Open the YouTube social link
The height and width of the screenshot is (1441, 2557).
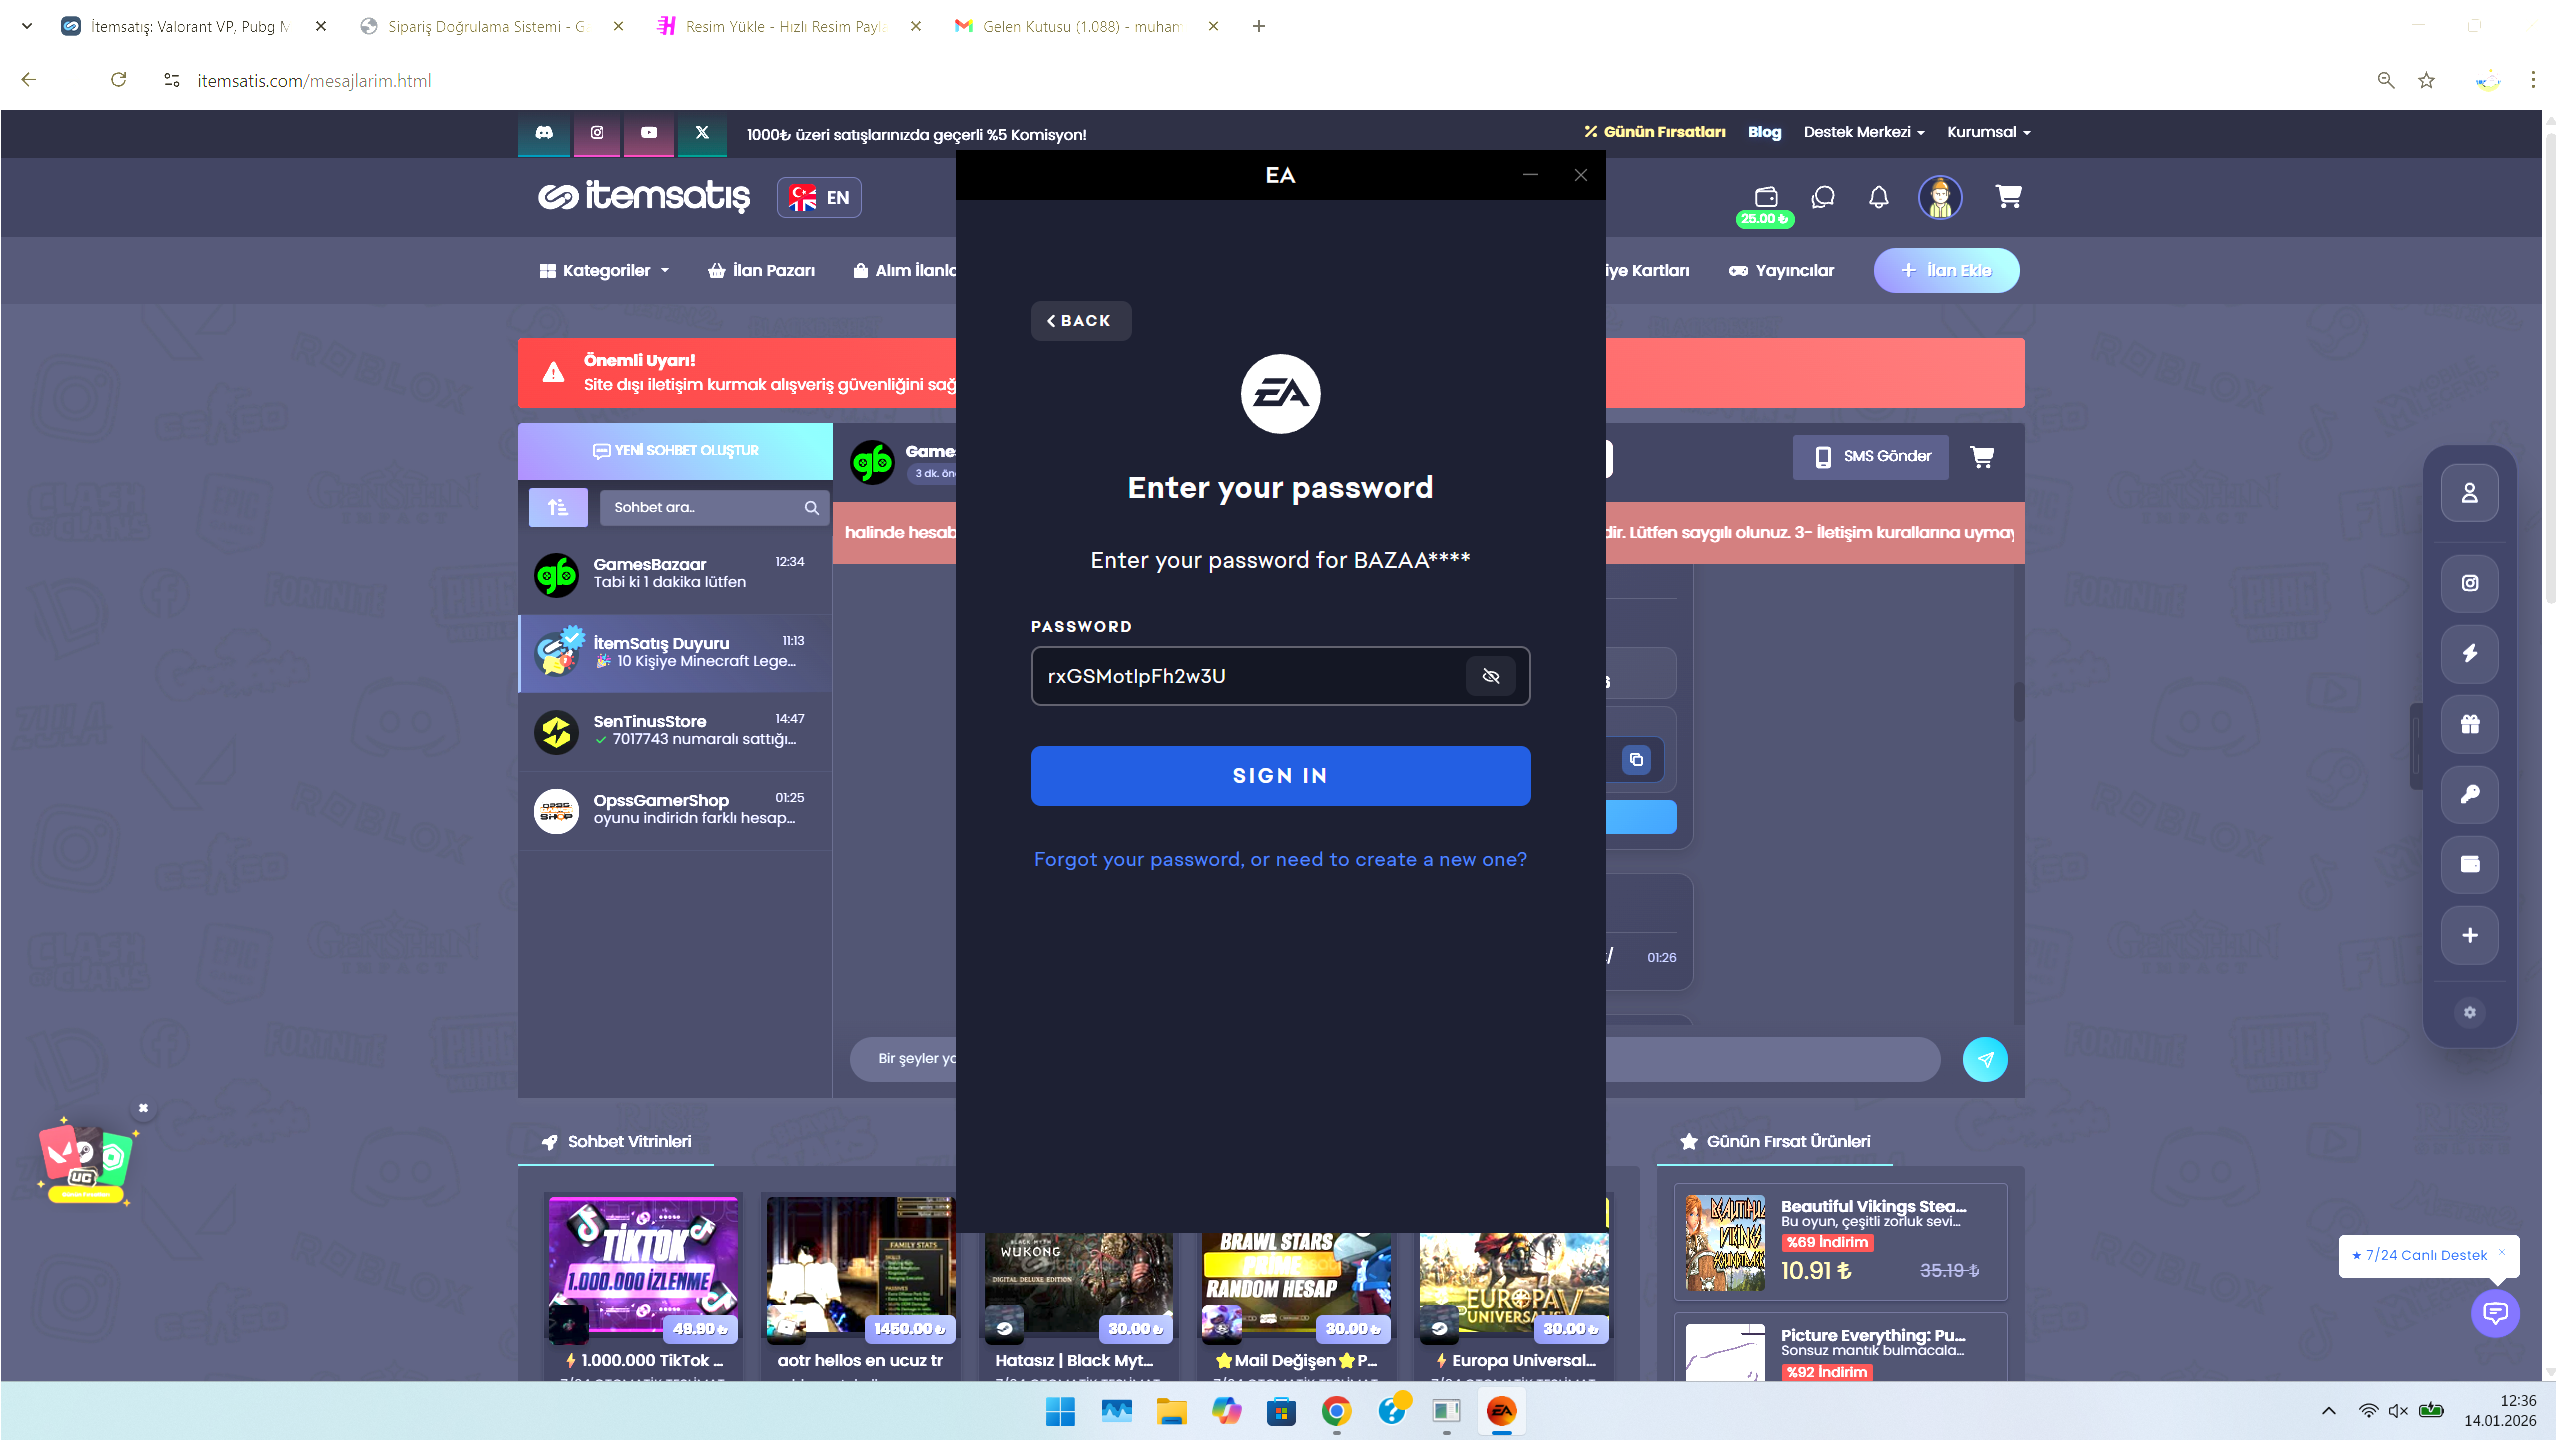coord(649,133)
